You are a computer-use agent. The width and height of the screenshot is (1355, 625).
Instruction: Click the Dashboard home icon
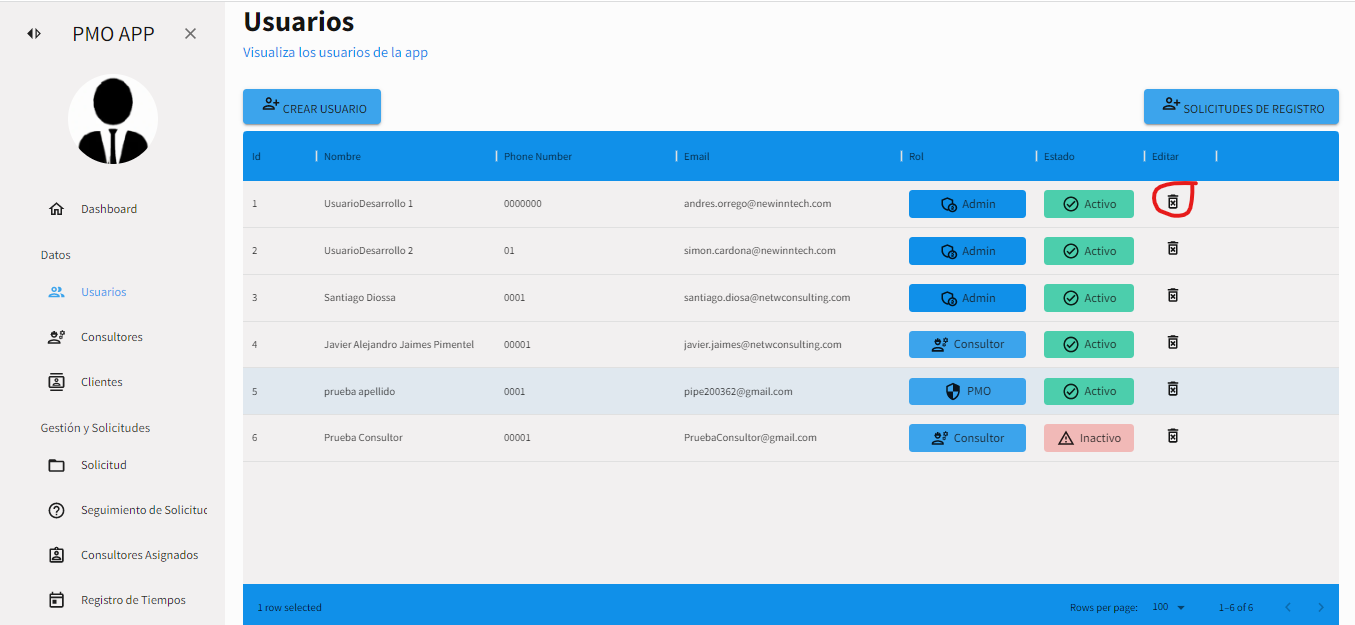coord(57,209)
